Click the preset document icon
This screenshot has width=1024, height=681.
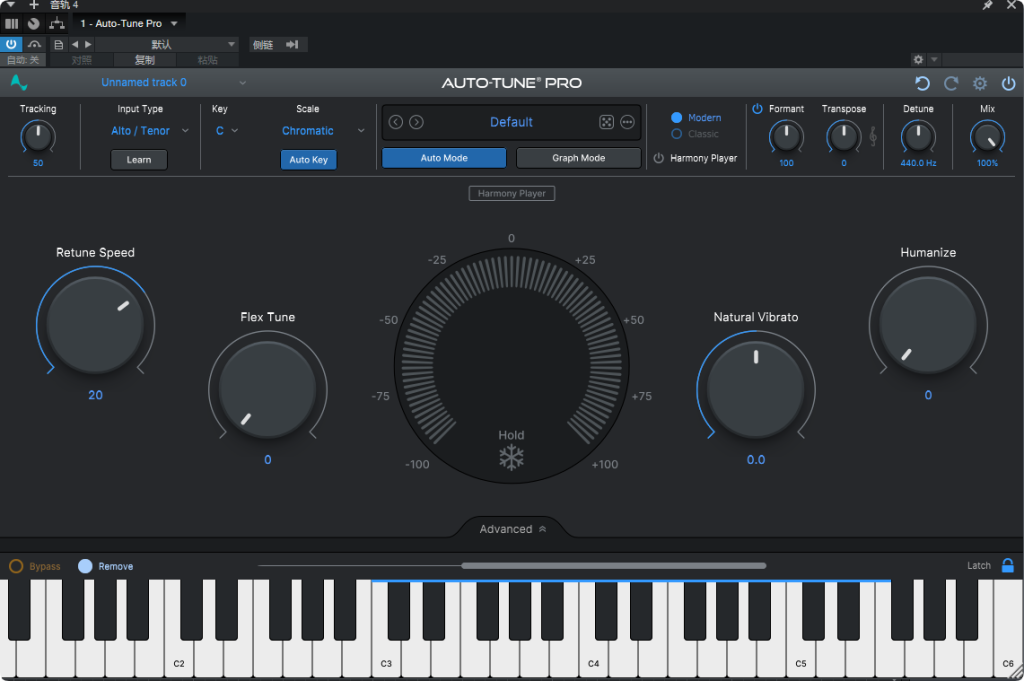coord(58,44)
